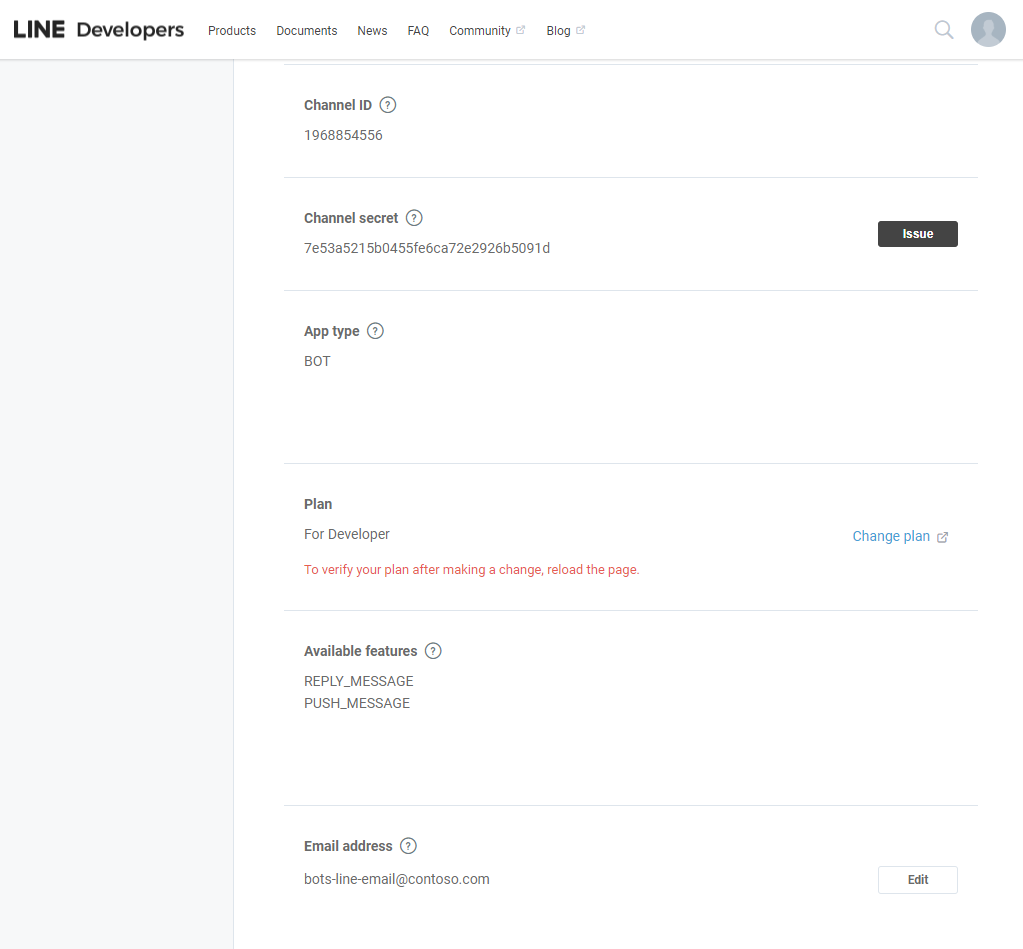This screenshot has height=949, width=1023.
Task: Open the Documents menu
Action: [307, 31]
